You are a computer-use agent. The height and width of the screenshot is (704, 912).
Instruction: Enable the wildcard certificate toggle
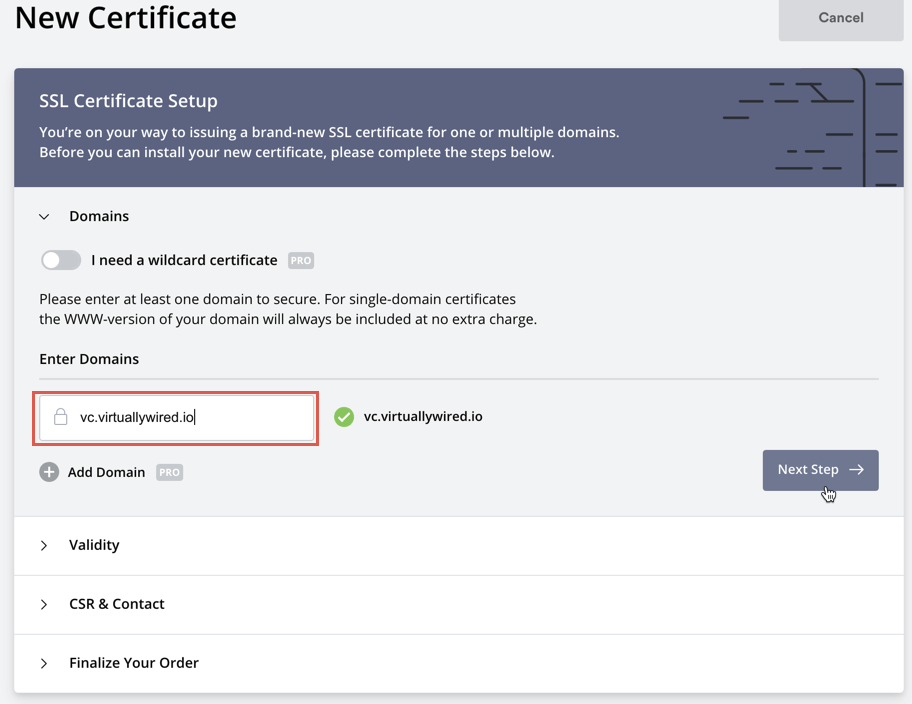(61, 260)
